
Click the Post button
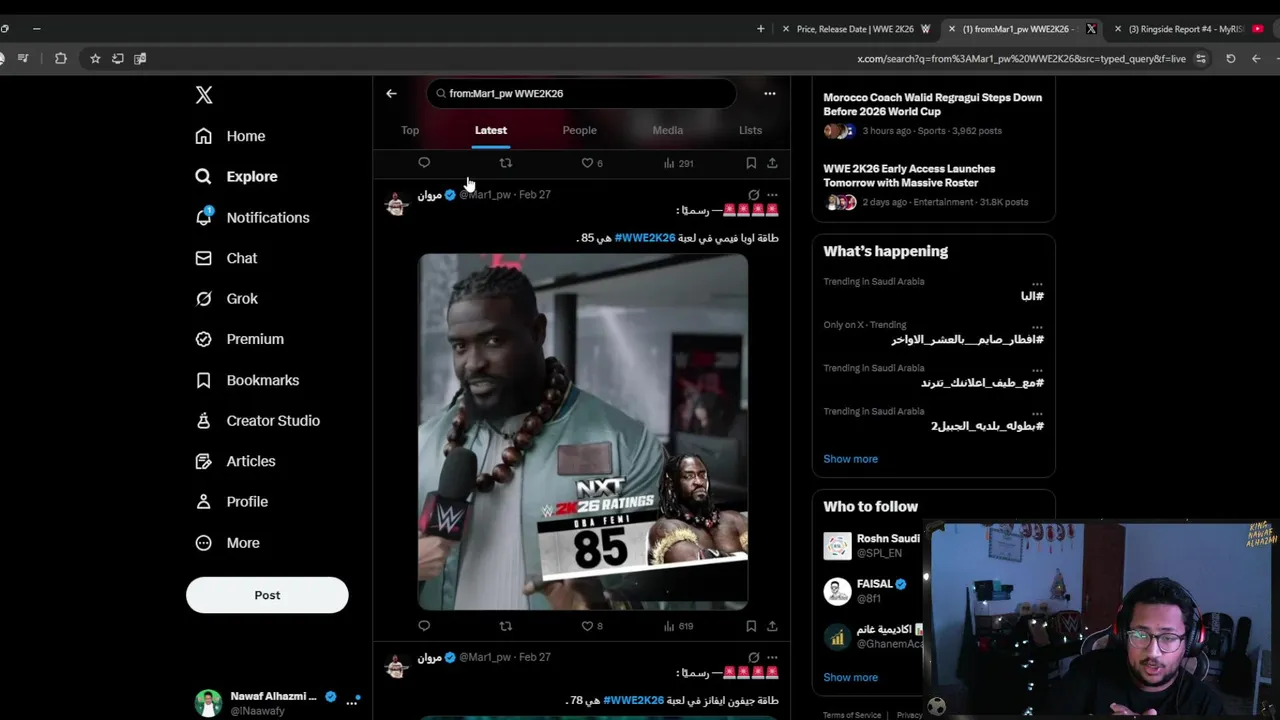pyautogui.click(x=267, y=595)
